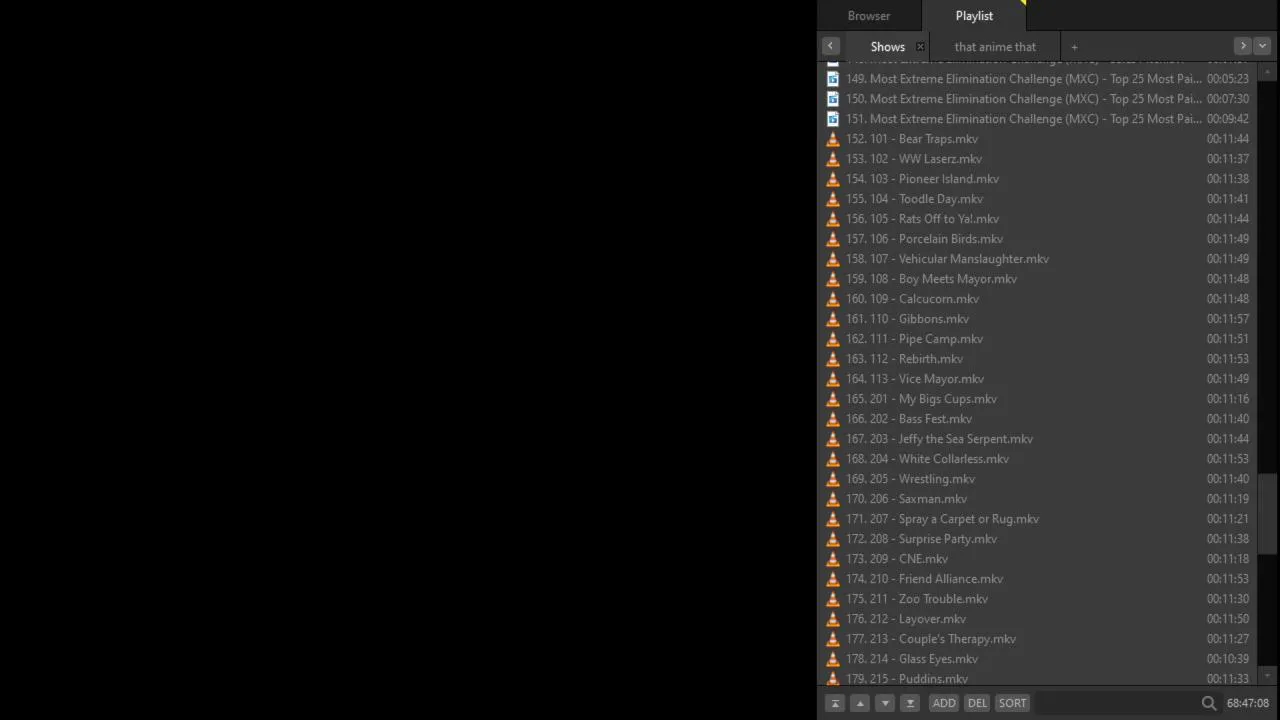Move selected playlist item down one
The image size is (1280, 720).
[x=885, y=703]
